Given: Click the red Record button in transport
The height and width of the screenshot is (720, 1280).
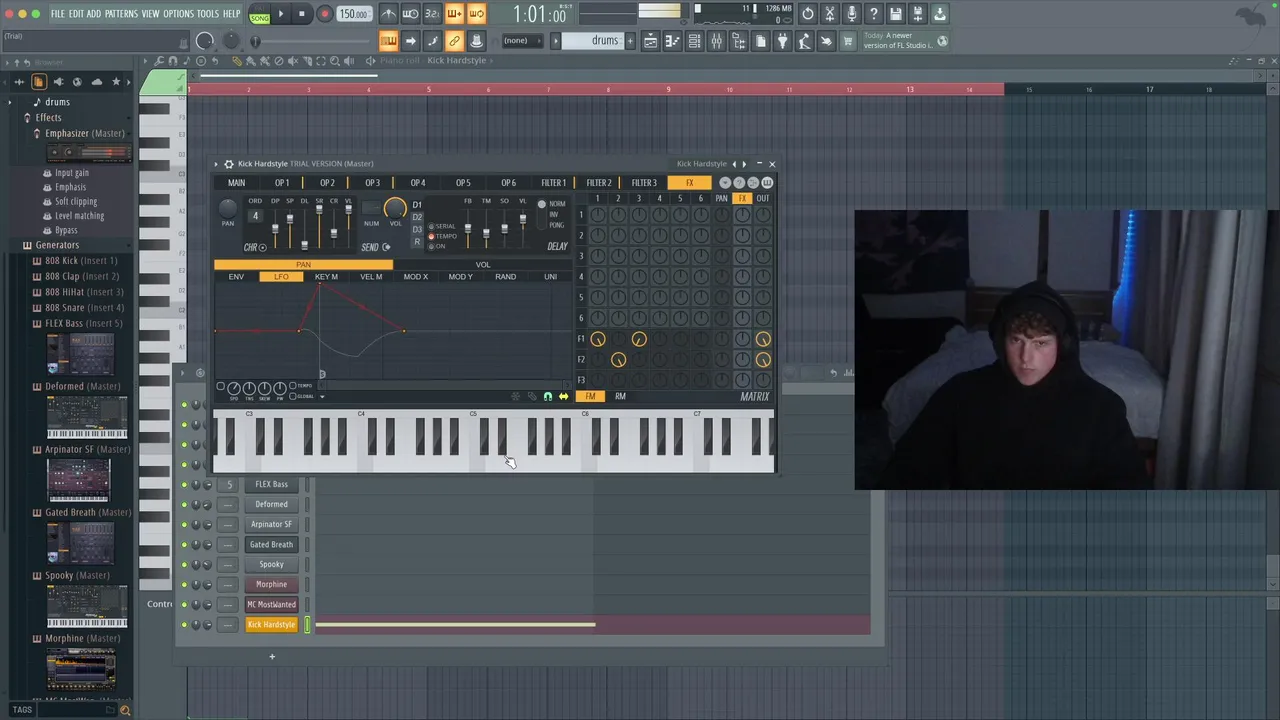Looking at the screenshot, I should (x=324, y=14).
